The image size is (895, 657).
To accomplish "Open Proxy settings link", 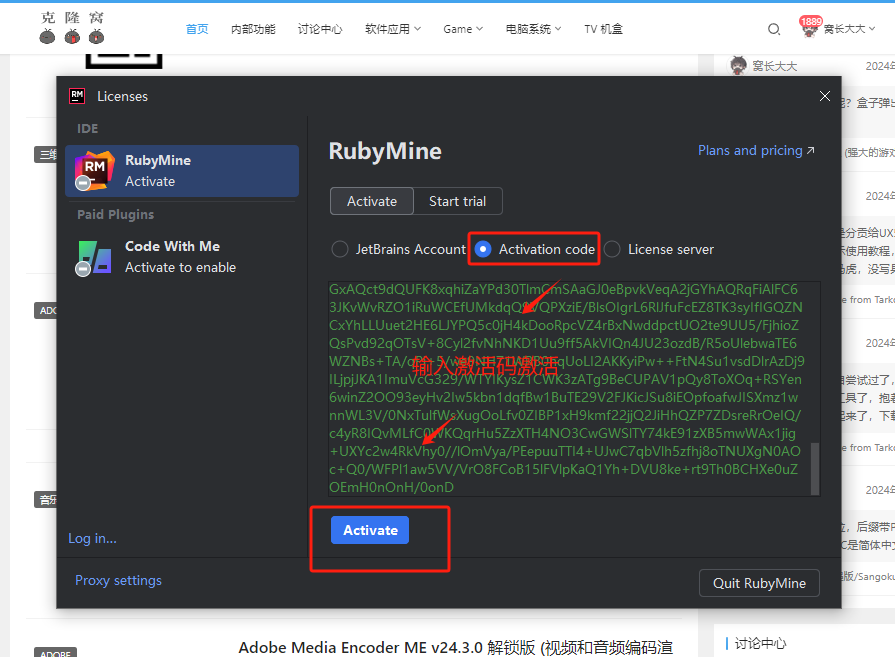I will 118,581.
